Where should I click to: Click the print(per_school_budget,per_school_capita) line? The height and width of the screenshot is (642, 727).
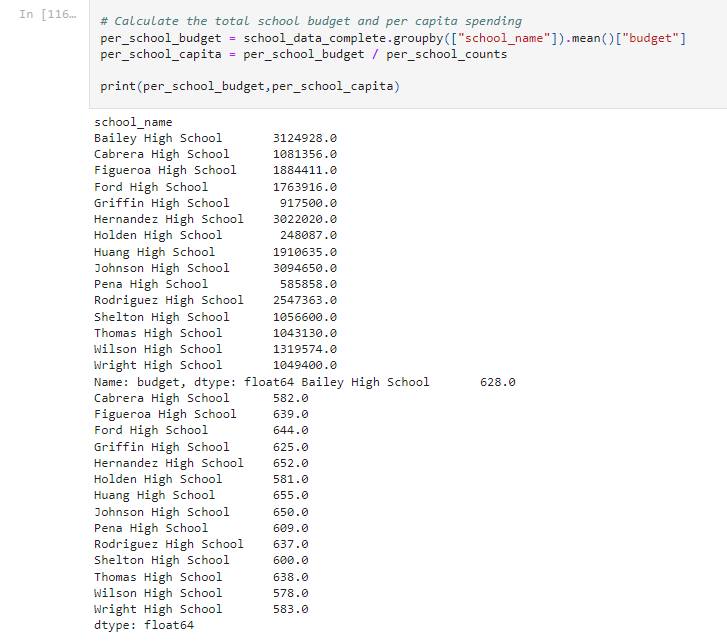(250, 86)
